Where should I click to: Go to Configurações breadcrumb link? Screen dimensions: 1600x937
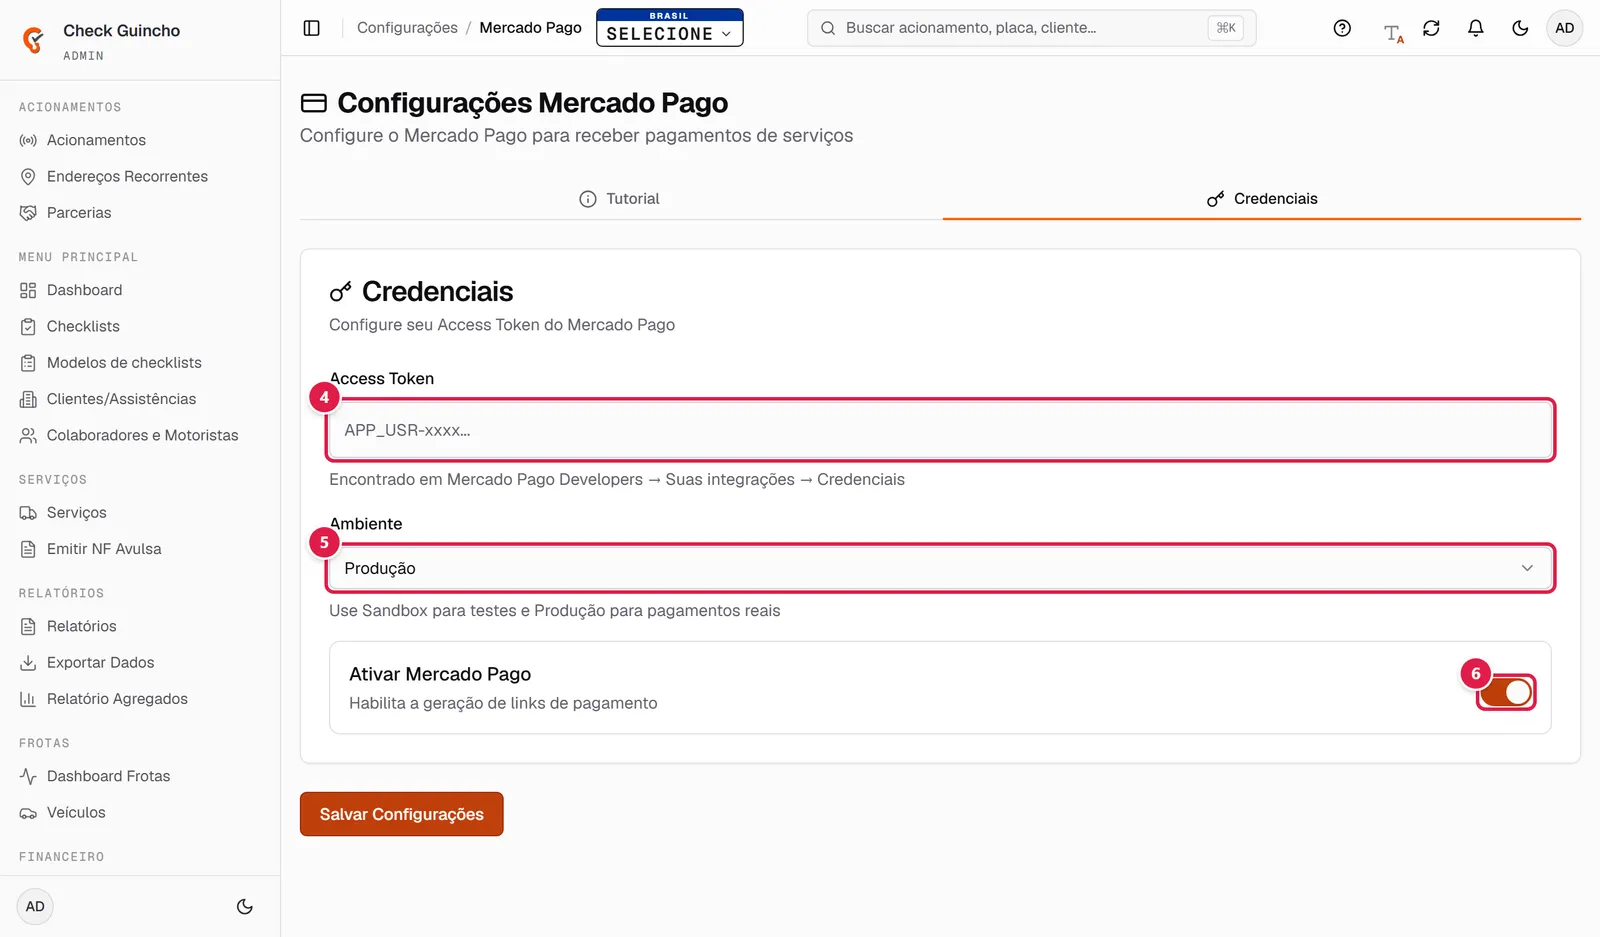coord(407,28)
